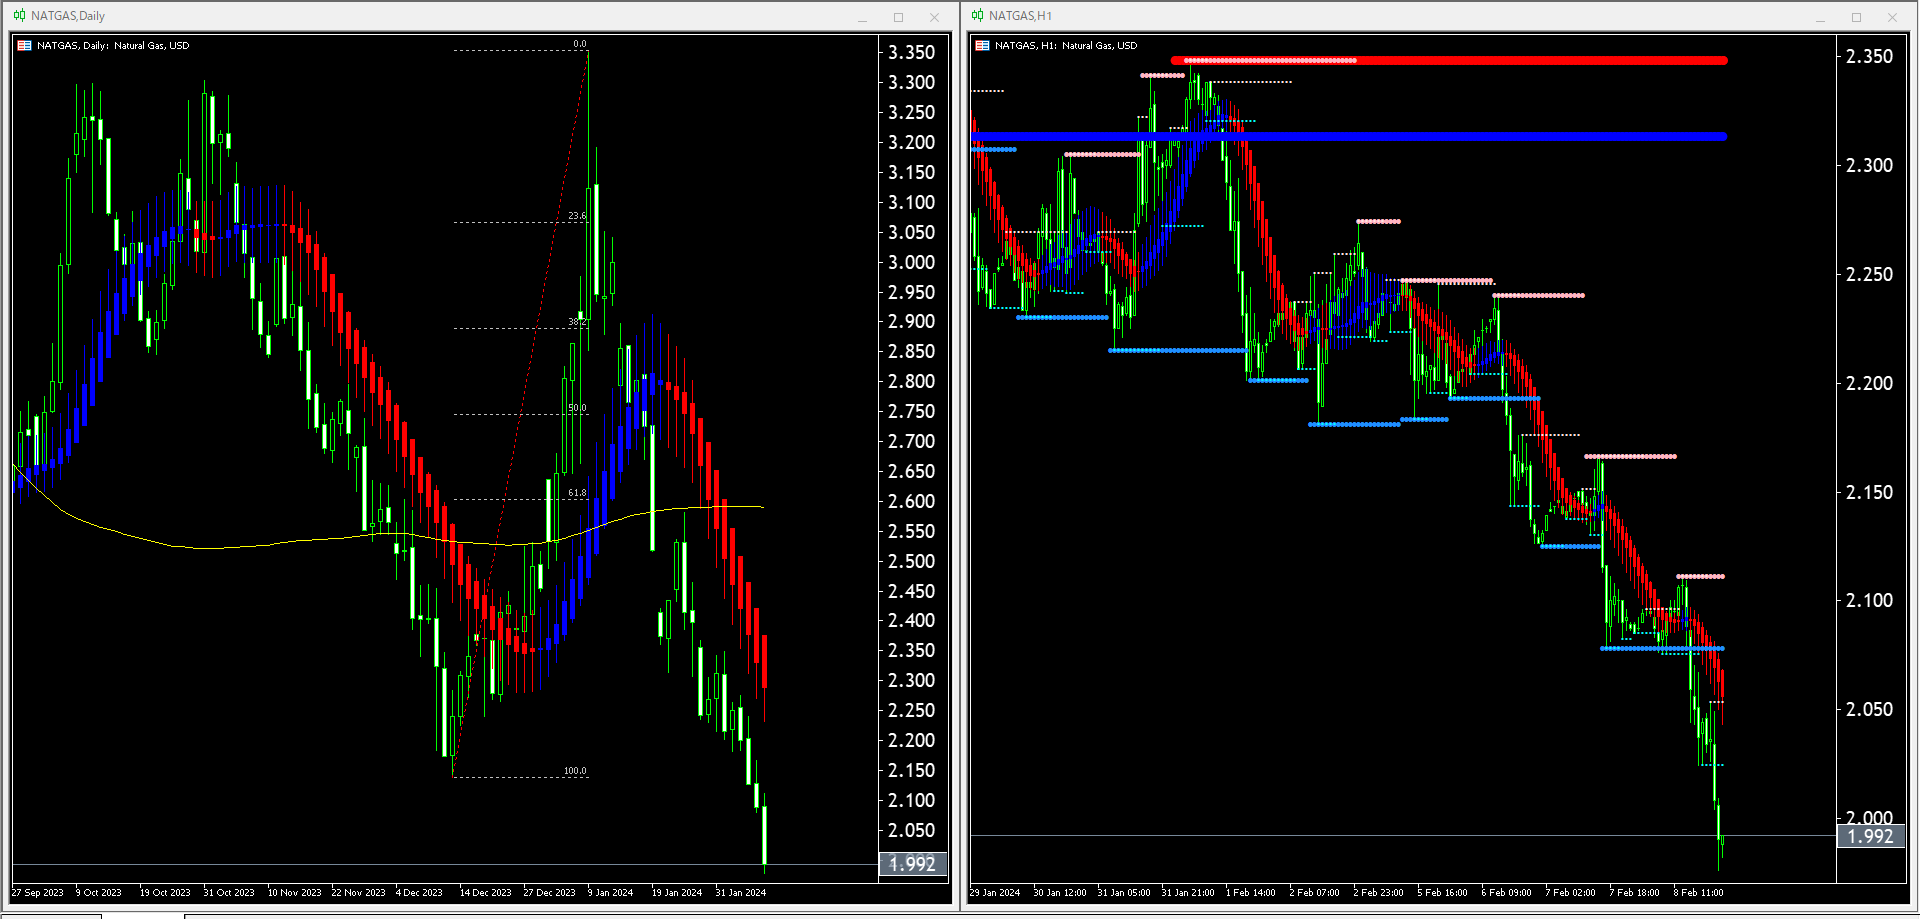Click the '31 Jan 2024' date on Daily axis
The height and width of the screenshot is (919, 1920).
[741, 893]
